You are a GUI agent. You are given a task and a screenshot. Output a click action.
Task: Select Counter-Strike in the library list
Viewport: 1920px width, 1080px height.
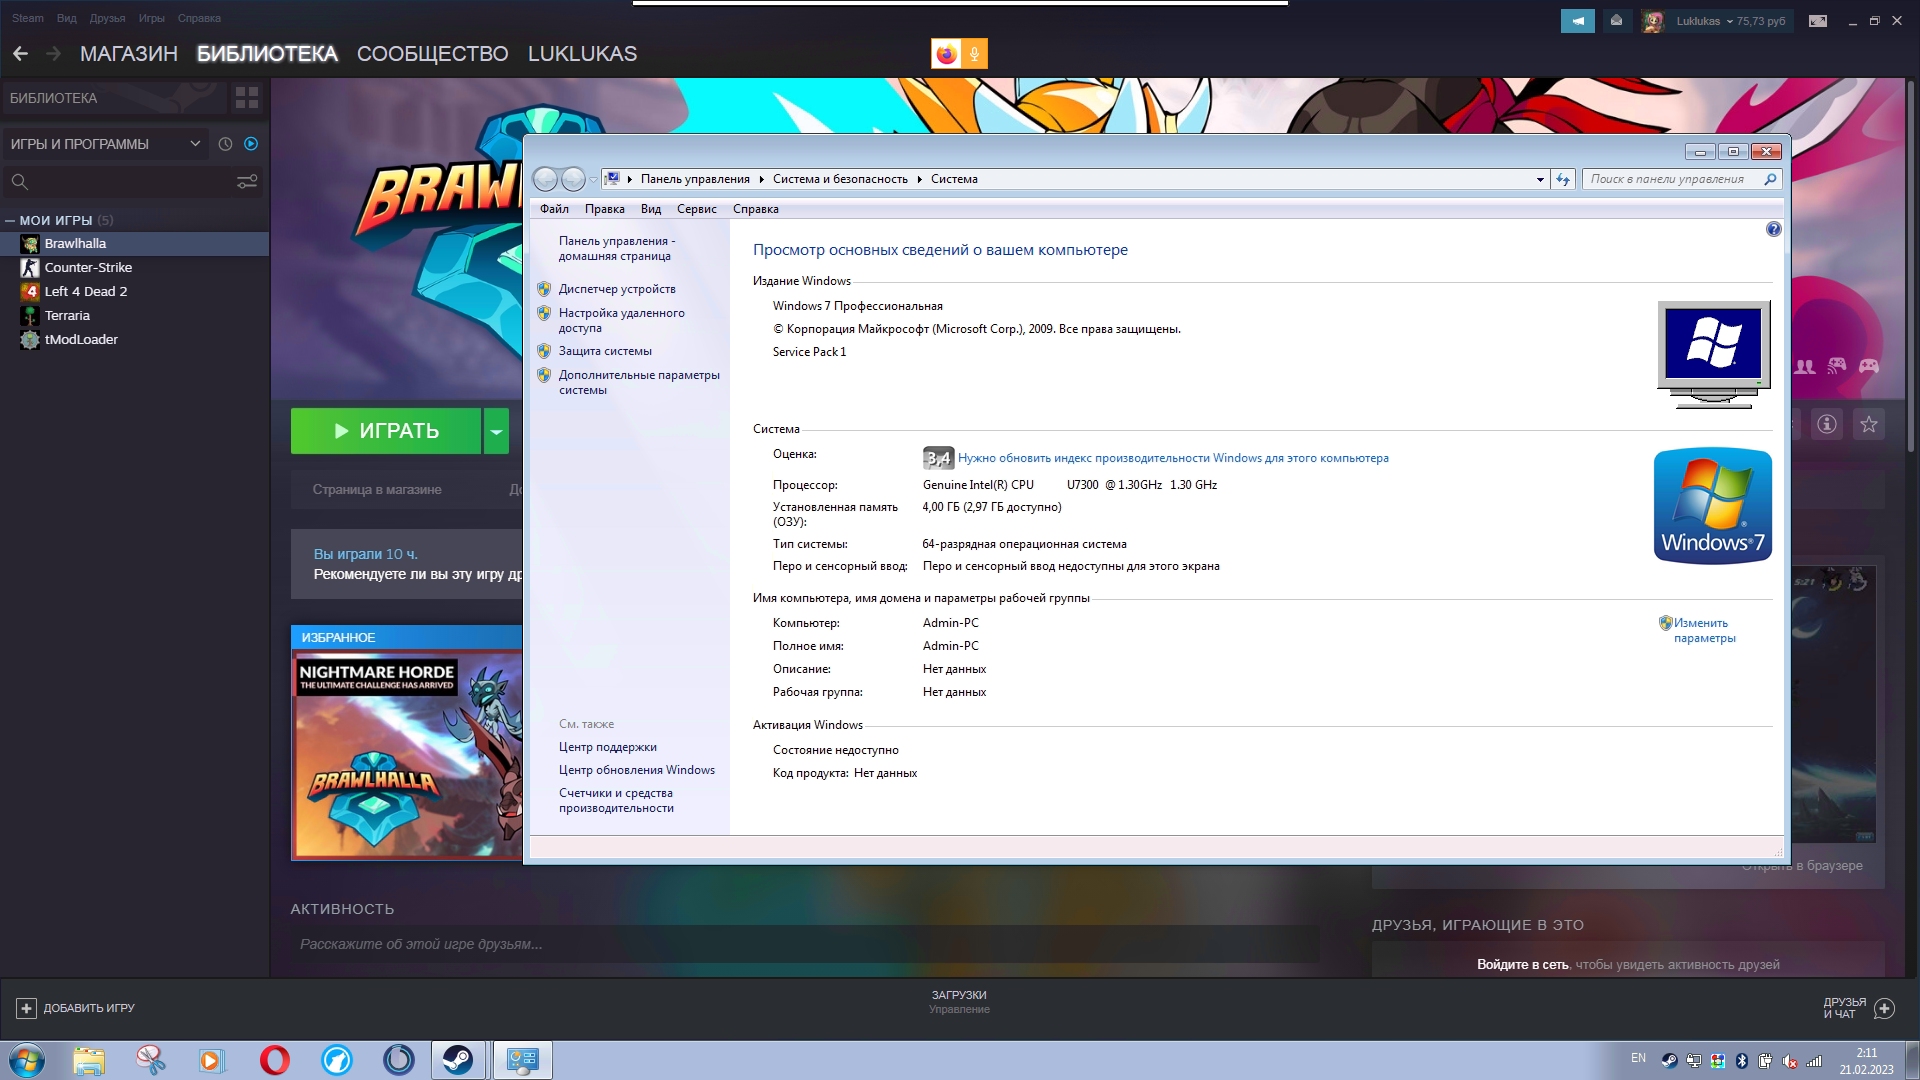point(135,267)
